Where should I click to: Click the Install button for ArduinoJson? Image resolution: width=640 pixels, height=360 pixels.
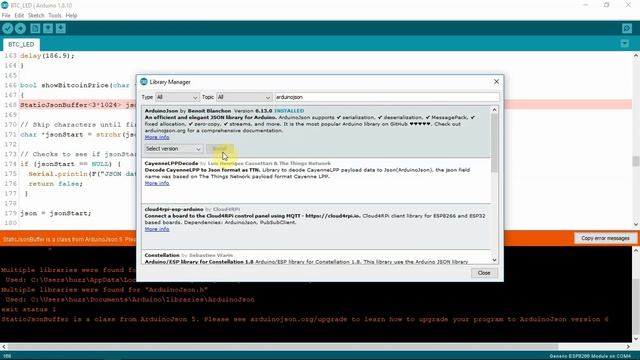(220, 149)
